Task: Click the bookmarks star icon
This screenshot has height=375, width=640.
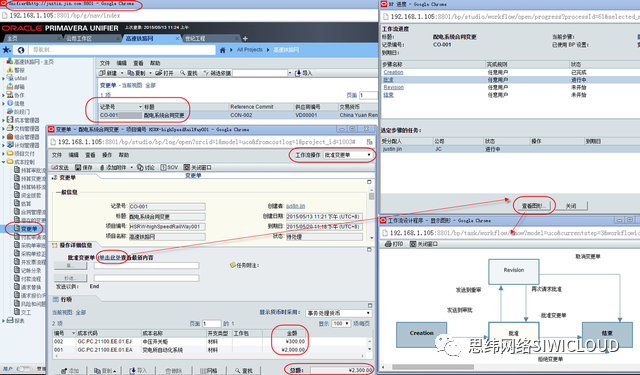Action: [x=7, y=50]
